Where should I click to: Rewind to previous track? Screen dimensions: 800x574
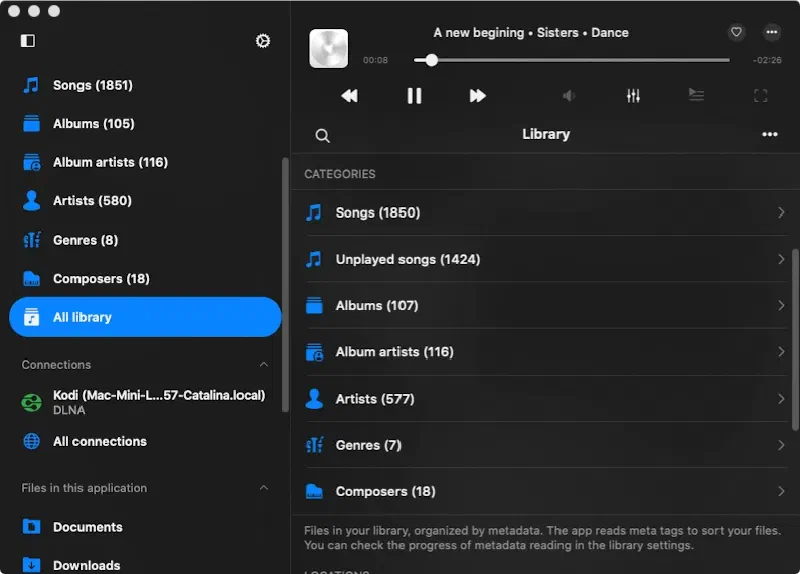pos(349,96)
